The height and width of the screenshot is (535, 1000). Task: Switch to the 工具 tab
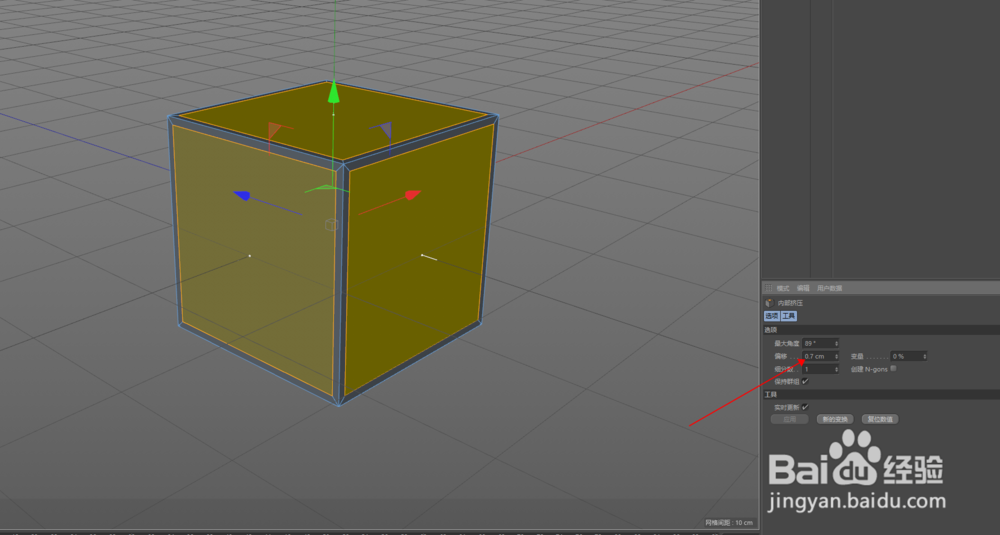789,316
